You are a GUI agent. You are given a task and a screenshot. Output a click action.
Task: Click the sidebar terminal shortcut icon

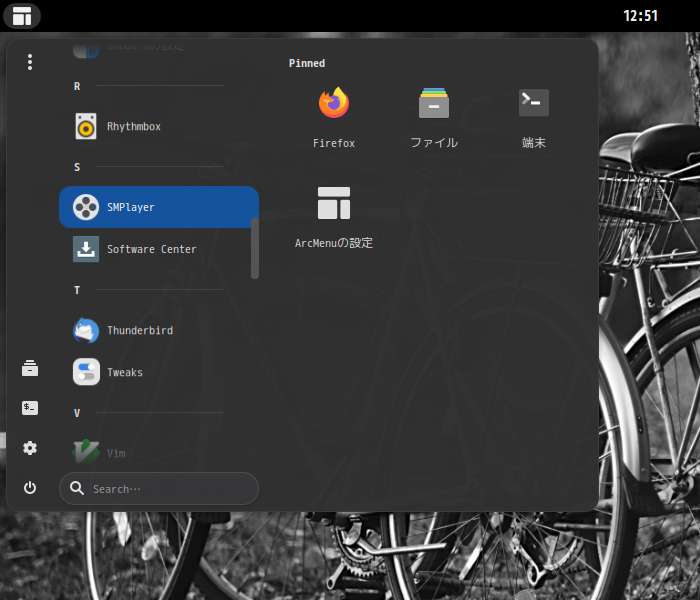tap(30, 408)
